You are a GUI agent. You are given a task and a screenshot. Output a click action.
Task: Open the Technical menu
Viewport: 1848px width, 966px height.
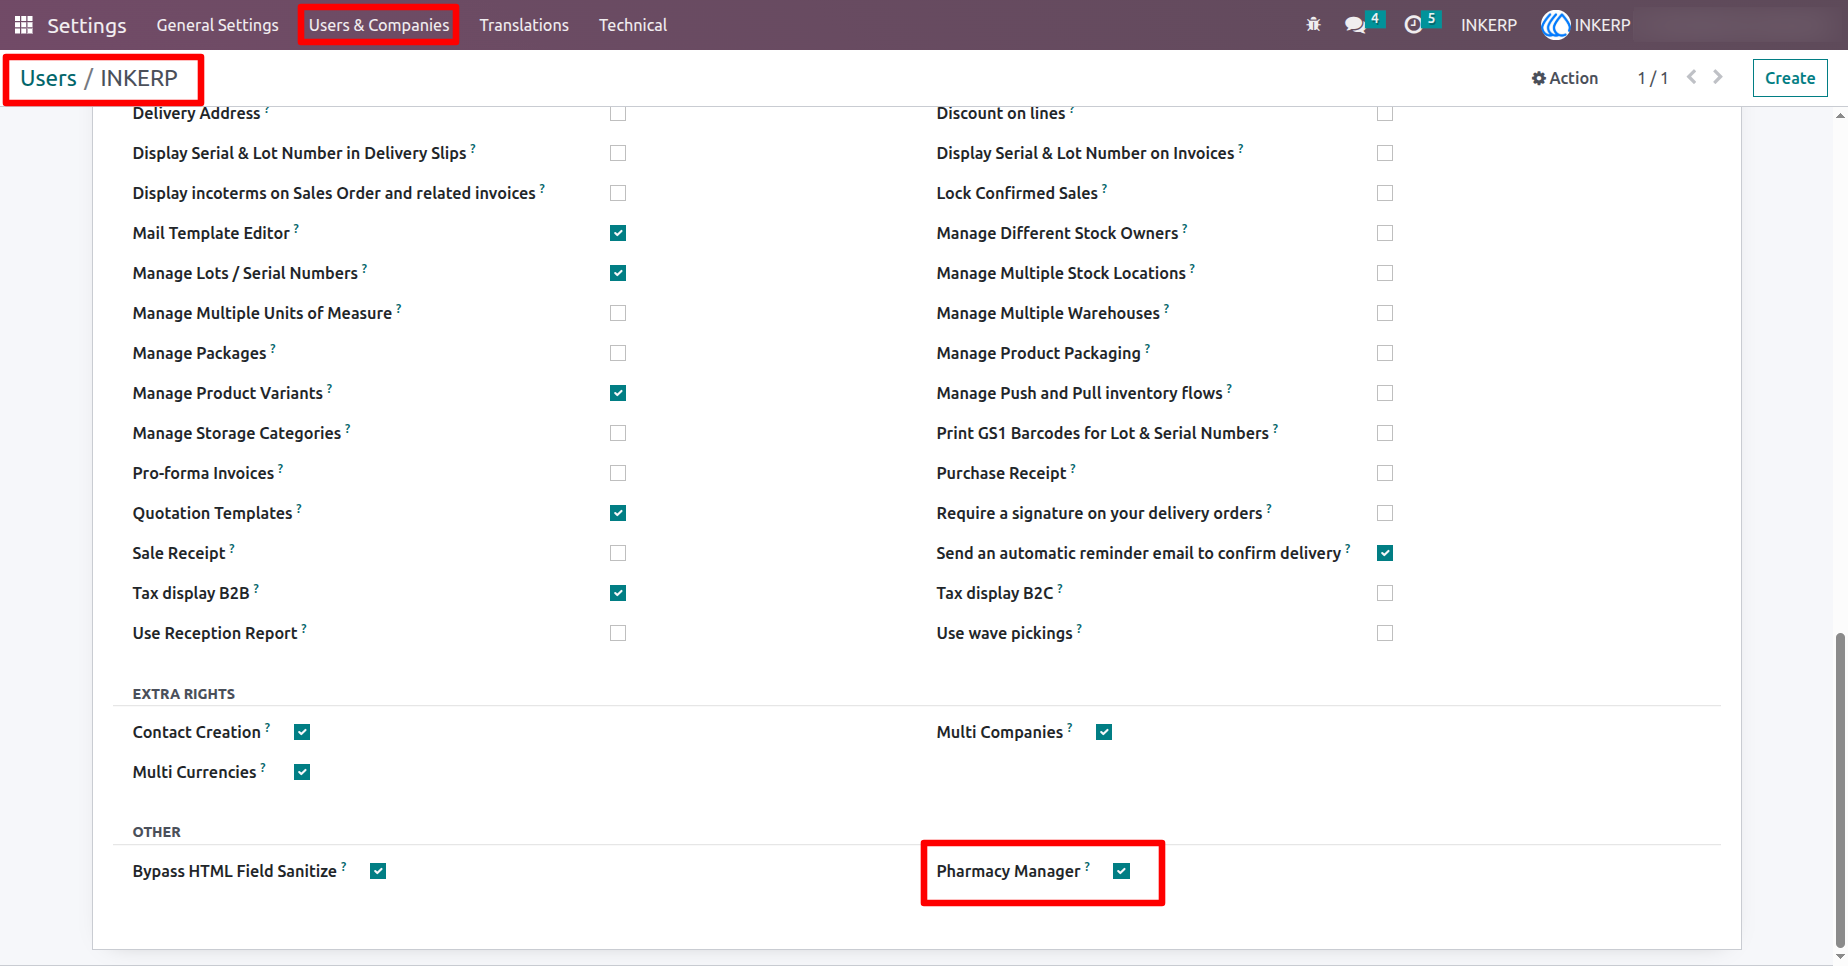pyautogui.click(x=633, y=25)
